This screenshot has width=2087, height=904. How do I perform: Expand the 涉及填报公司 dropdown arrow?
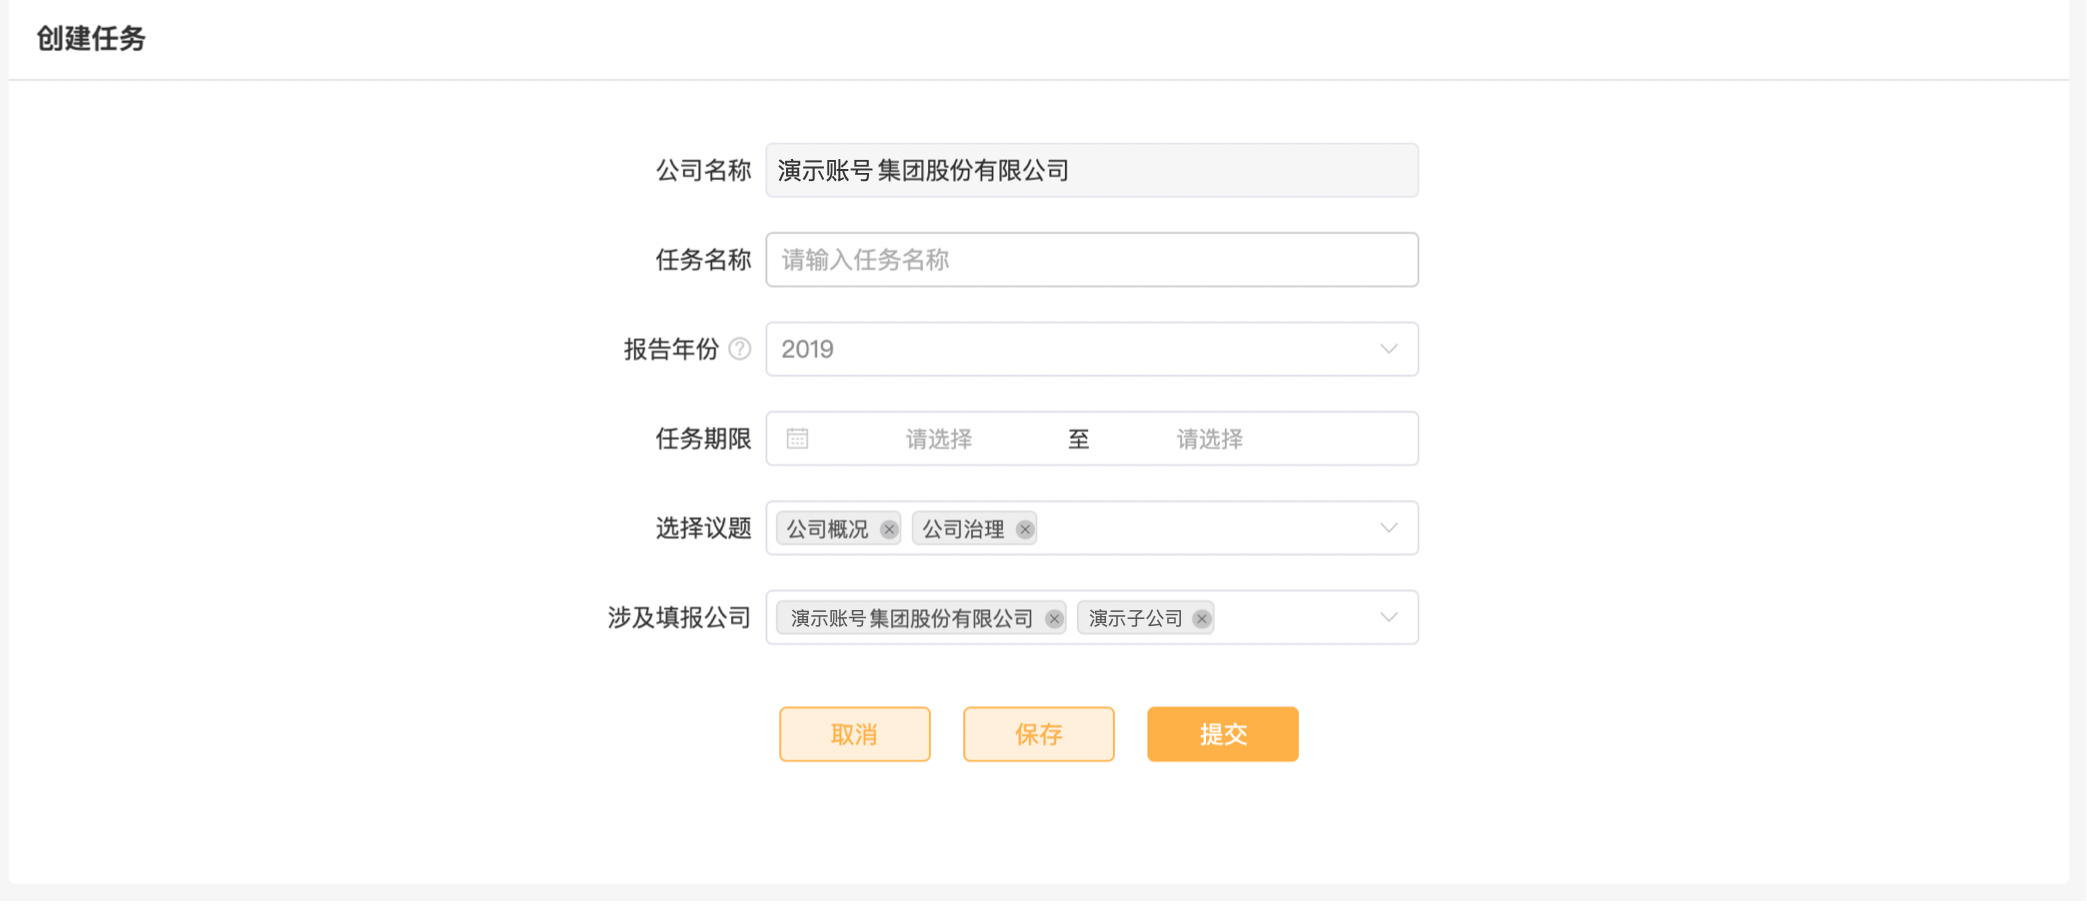coord(1389,618)
